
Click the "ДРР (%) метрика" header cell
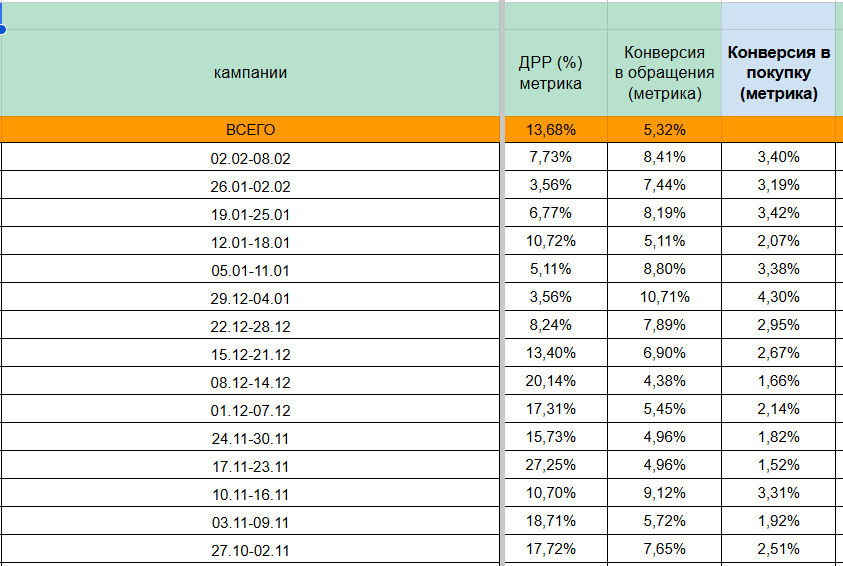[x=550, y=72]
